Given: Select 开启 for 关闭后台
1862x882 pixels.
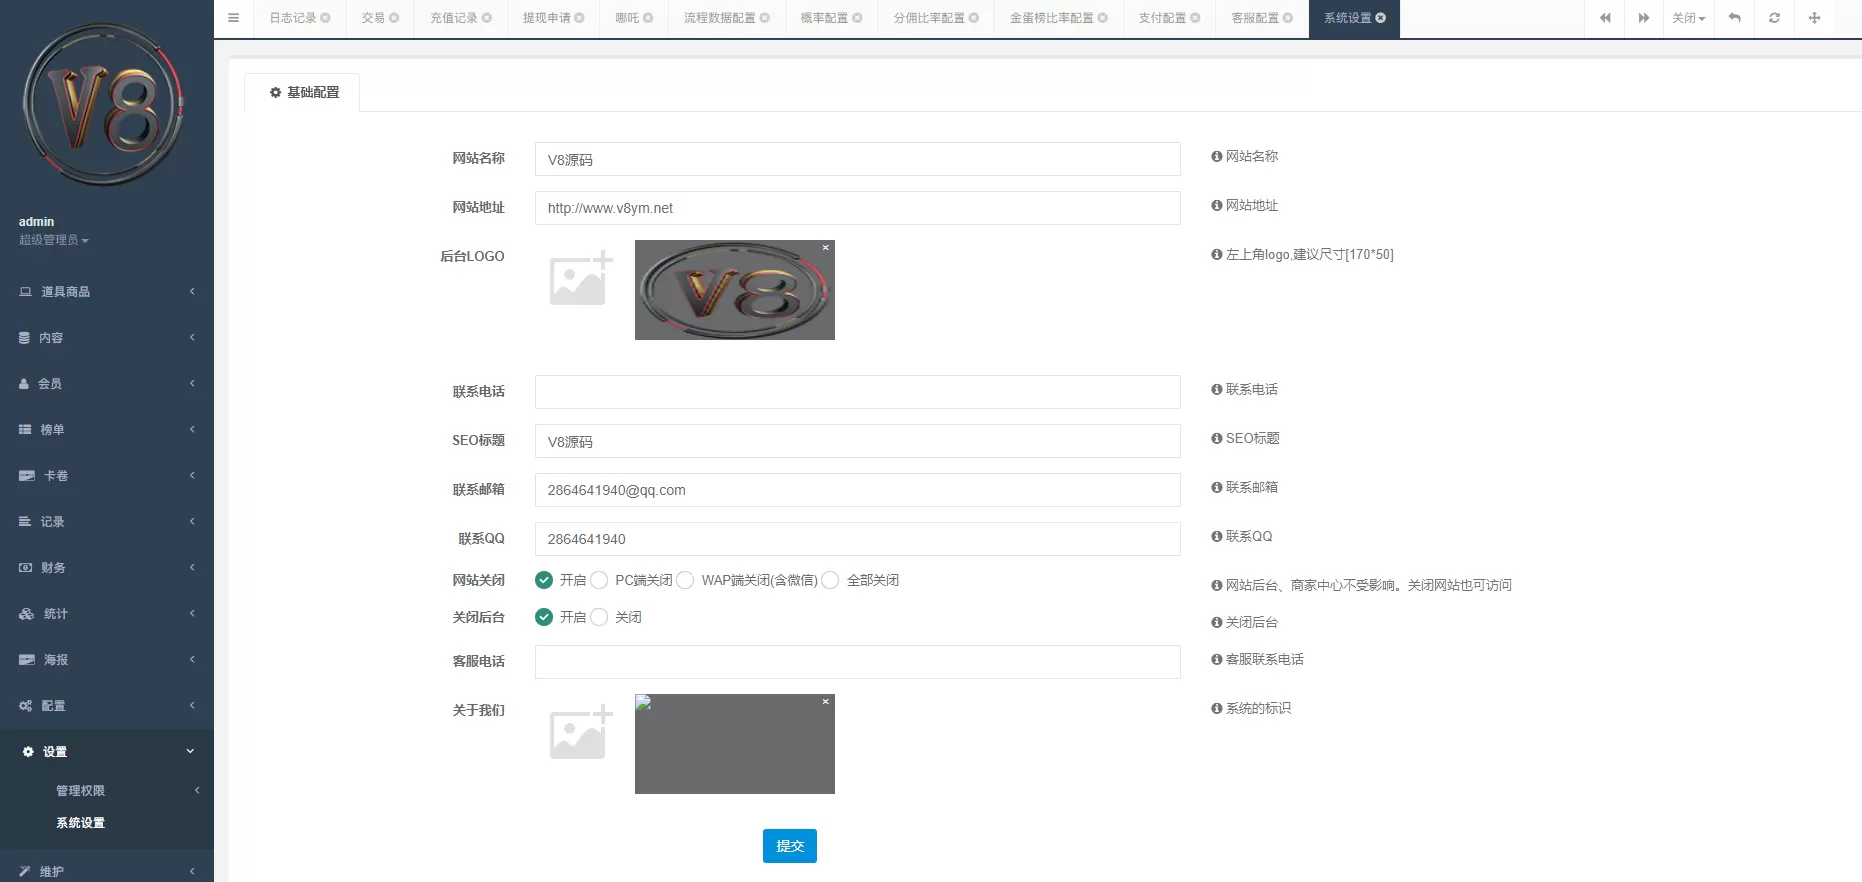Looking at the screenshot, I should 544,617.
